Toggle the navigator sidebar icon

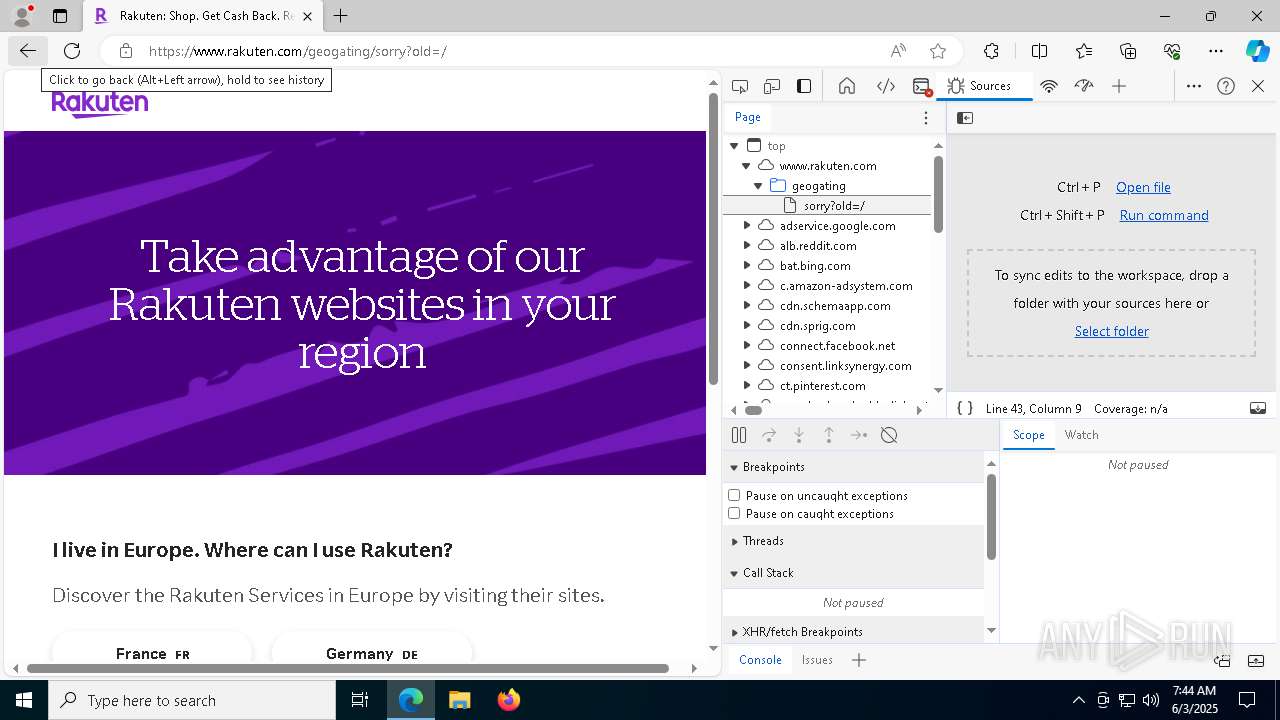[x=965, y=118]
